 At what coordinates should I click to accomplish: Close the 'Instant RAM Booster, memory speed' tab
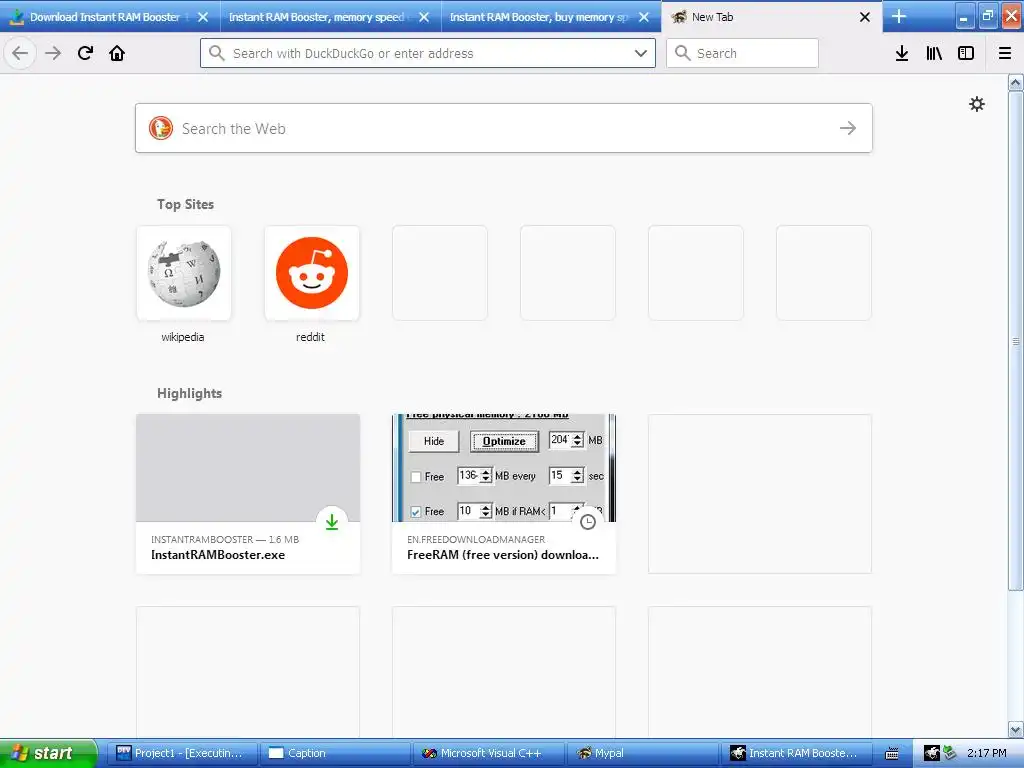[x=424, y=17]
